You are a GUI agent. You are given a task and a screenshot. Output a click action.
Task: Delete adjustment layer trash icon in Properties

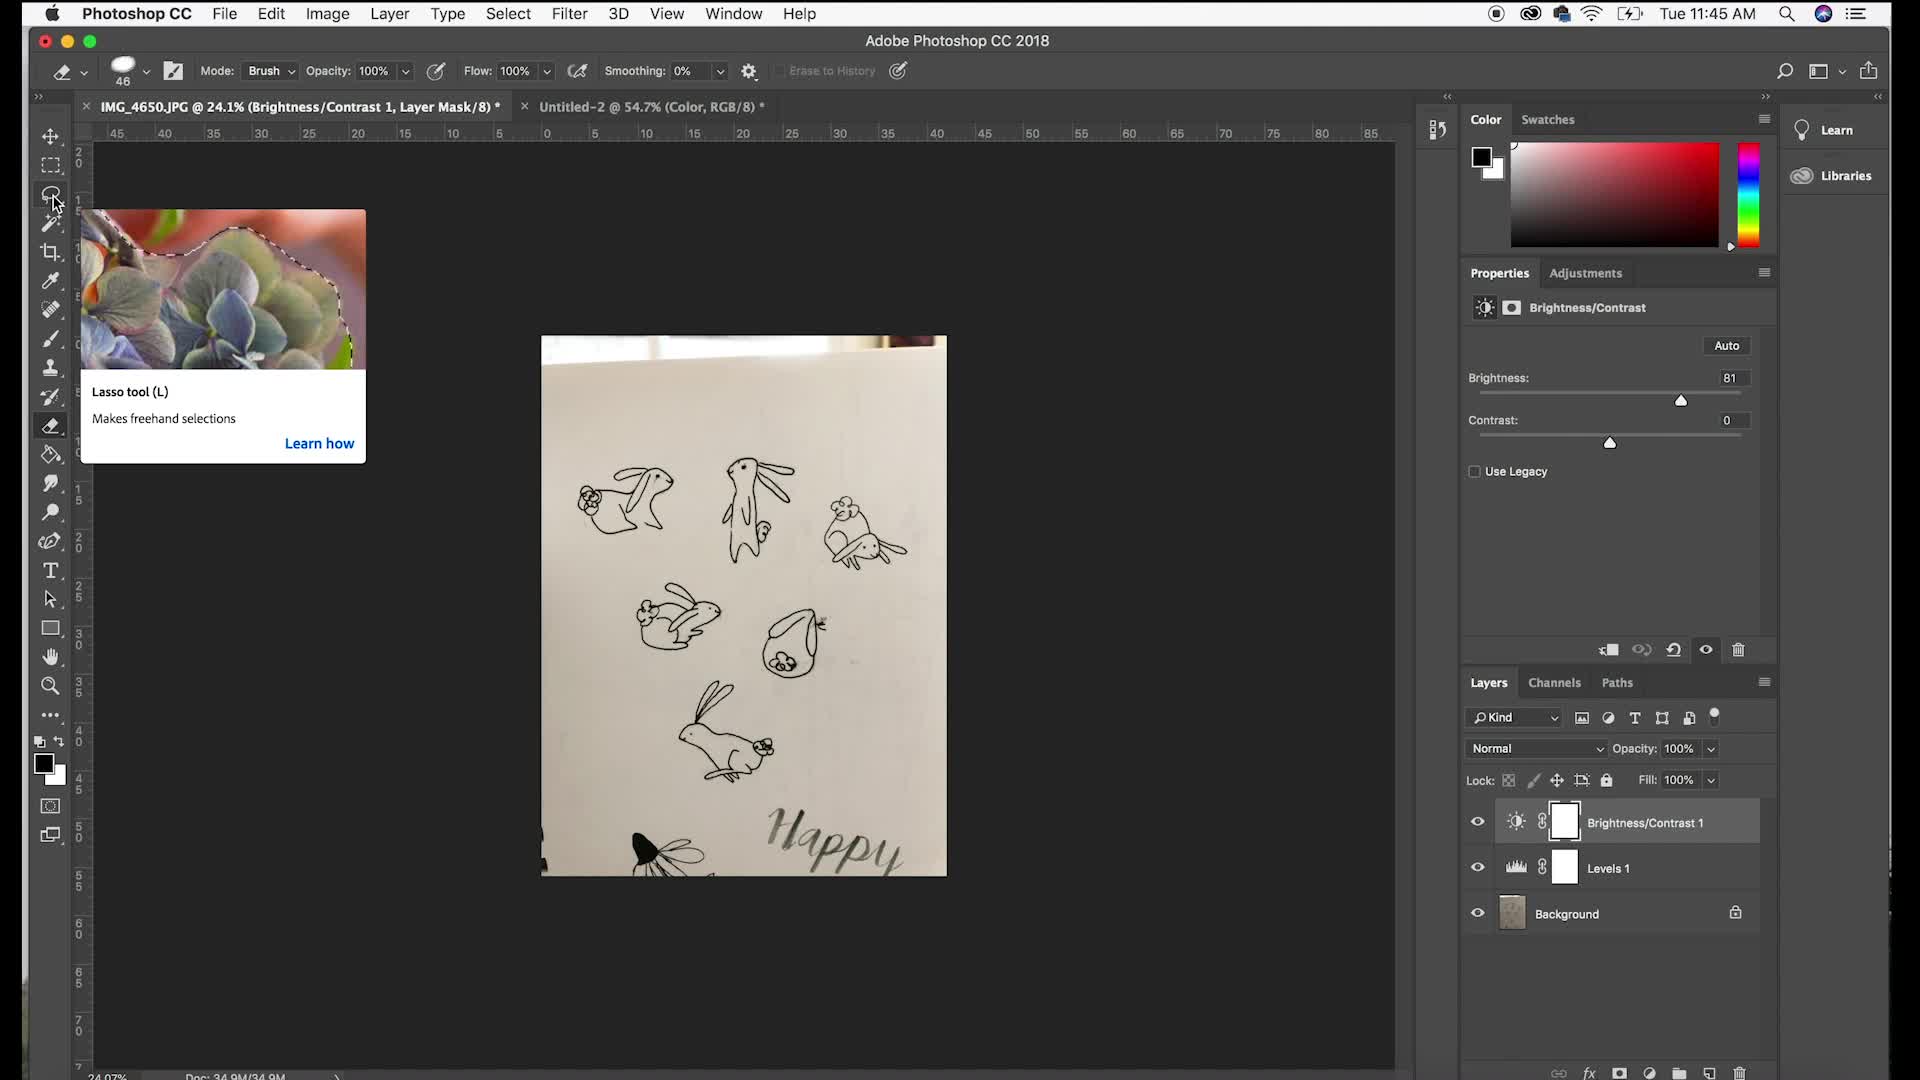[x=1738, y=650]
